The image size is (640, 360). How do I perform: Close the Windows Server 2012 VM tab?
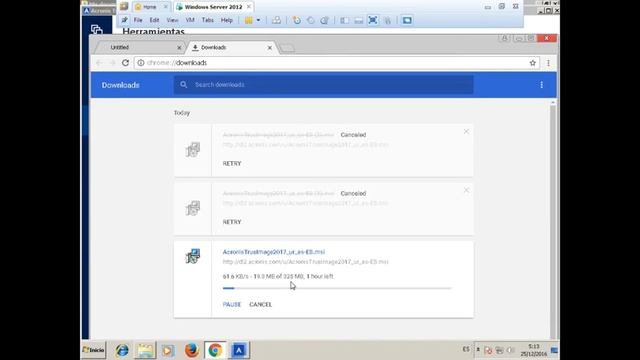pos(249,7)
